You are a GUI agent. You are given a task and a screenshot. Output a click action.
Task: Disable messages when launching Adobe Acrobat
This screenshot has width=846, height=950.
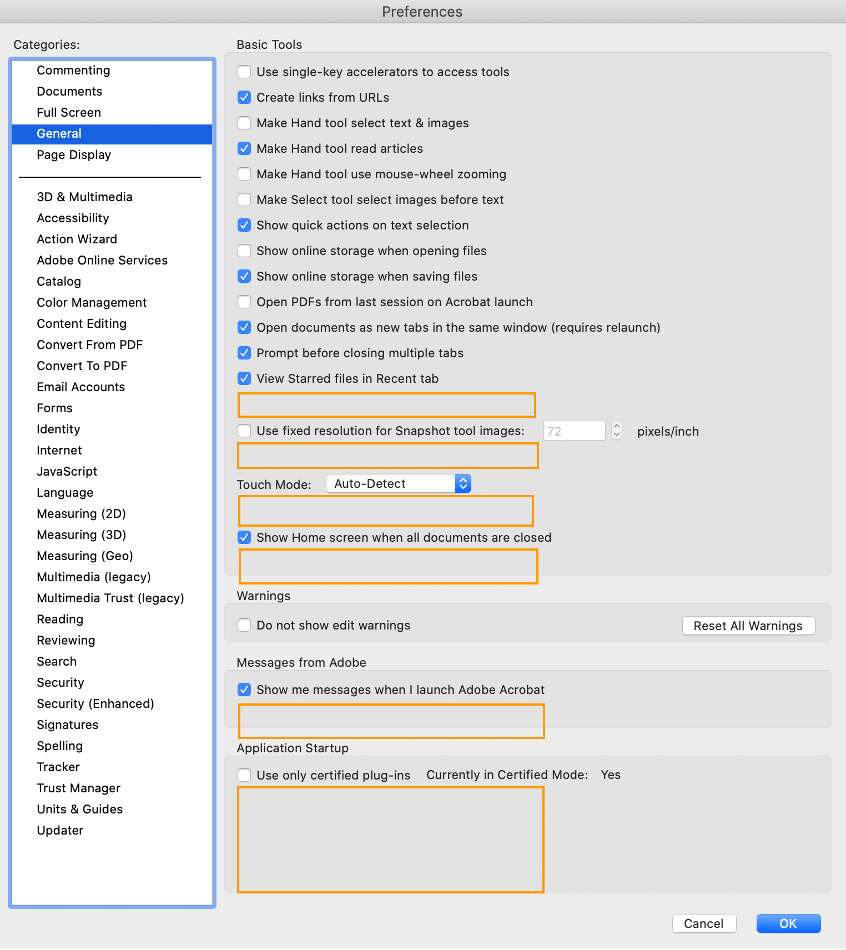tap(244, 689)
